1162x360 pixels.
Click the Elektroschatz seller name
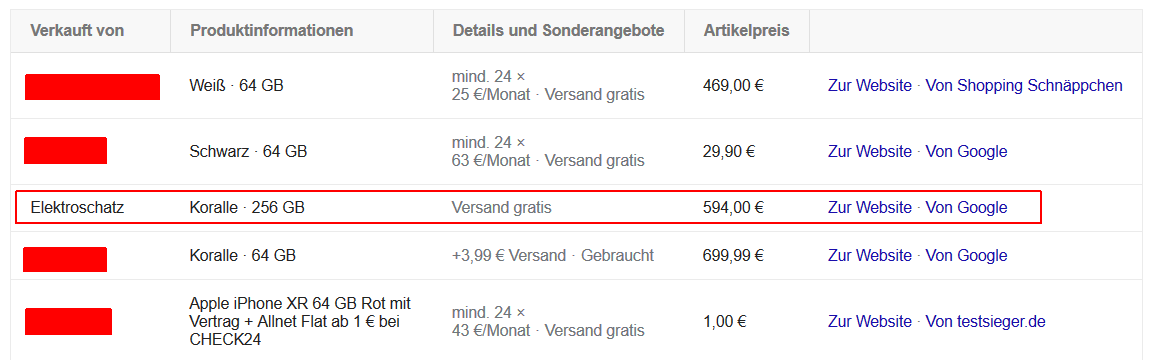click(77, 207)
